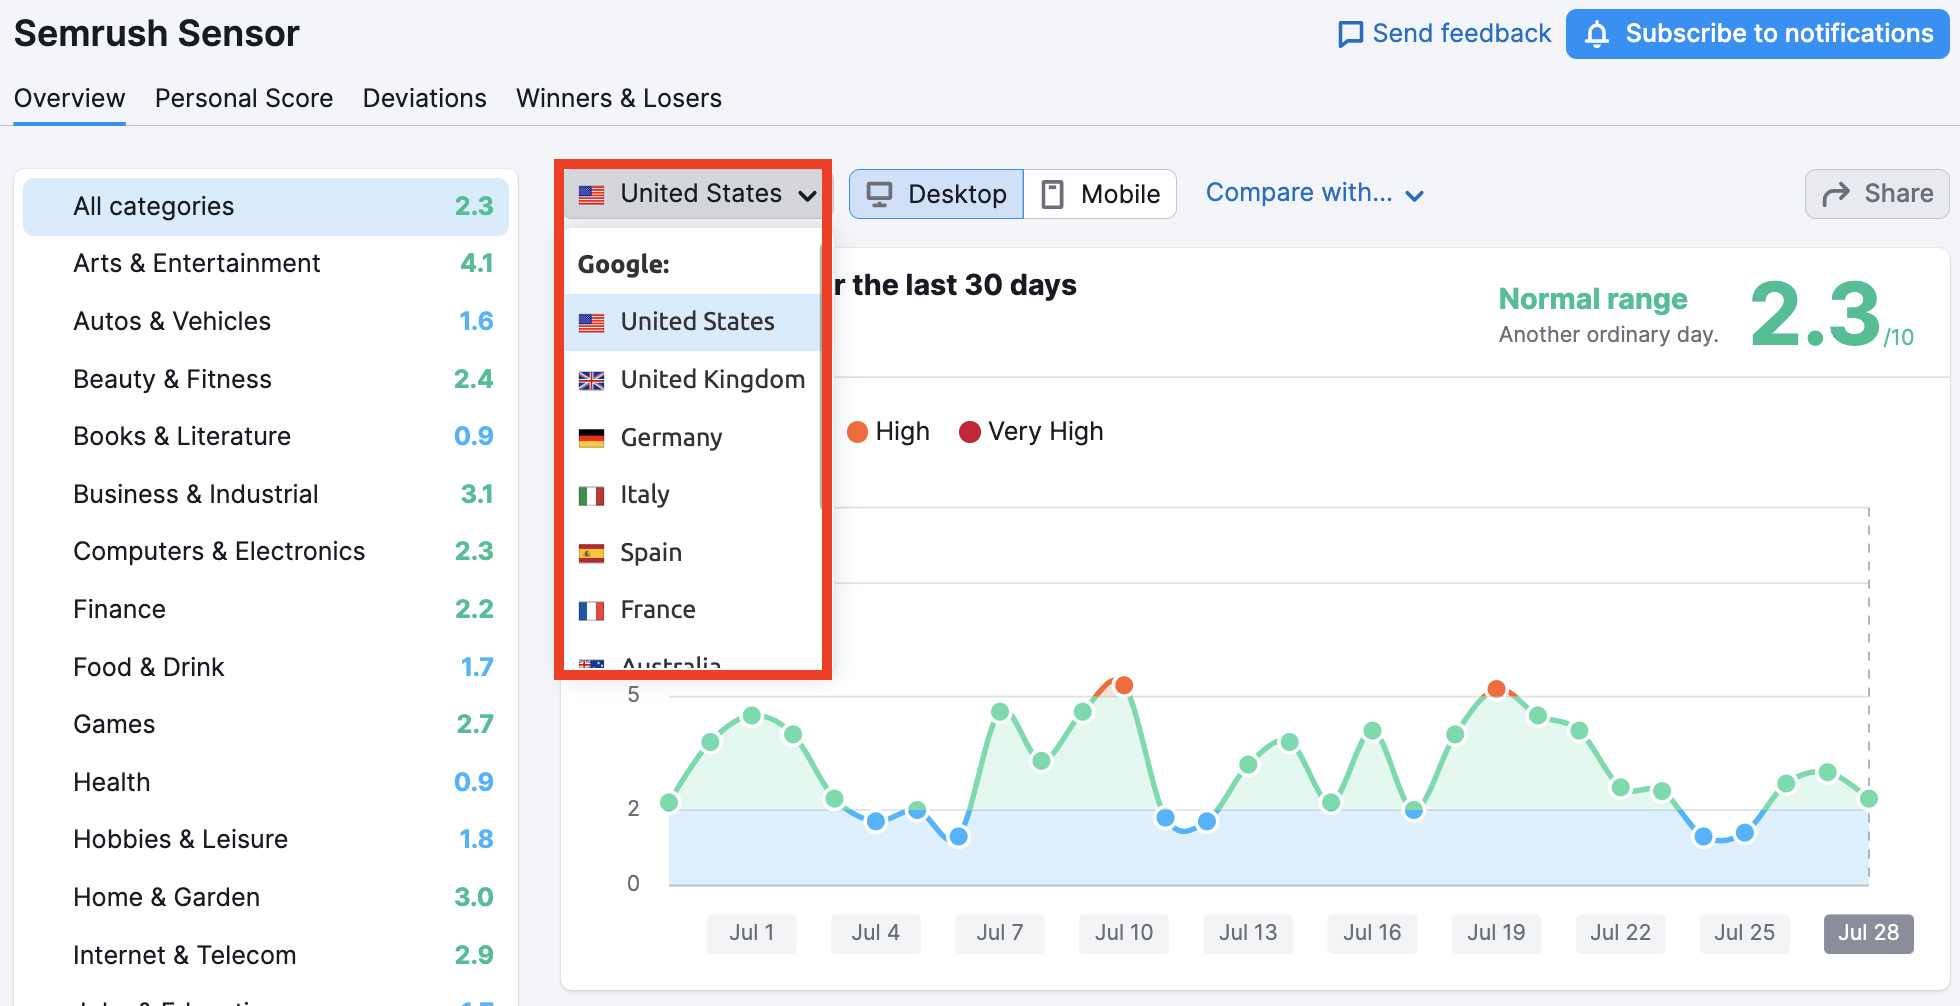
Task: Toggle the orange High legend swatch
Action: pos(857,432)
